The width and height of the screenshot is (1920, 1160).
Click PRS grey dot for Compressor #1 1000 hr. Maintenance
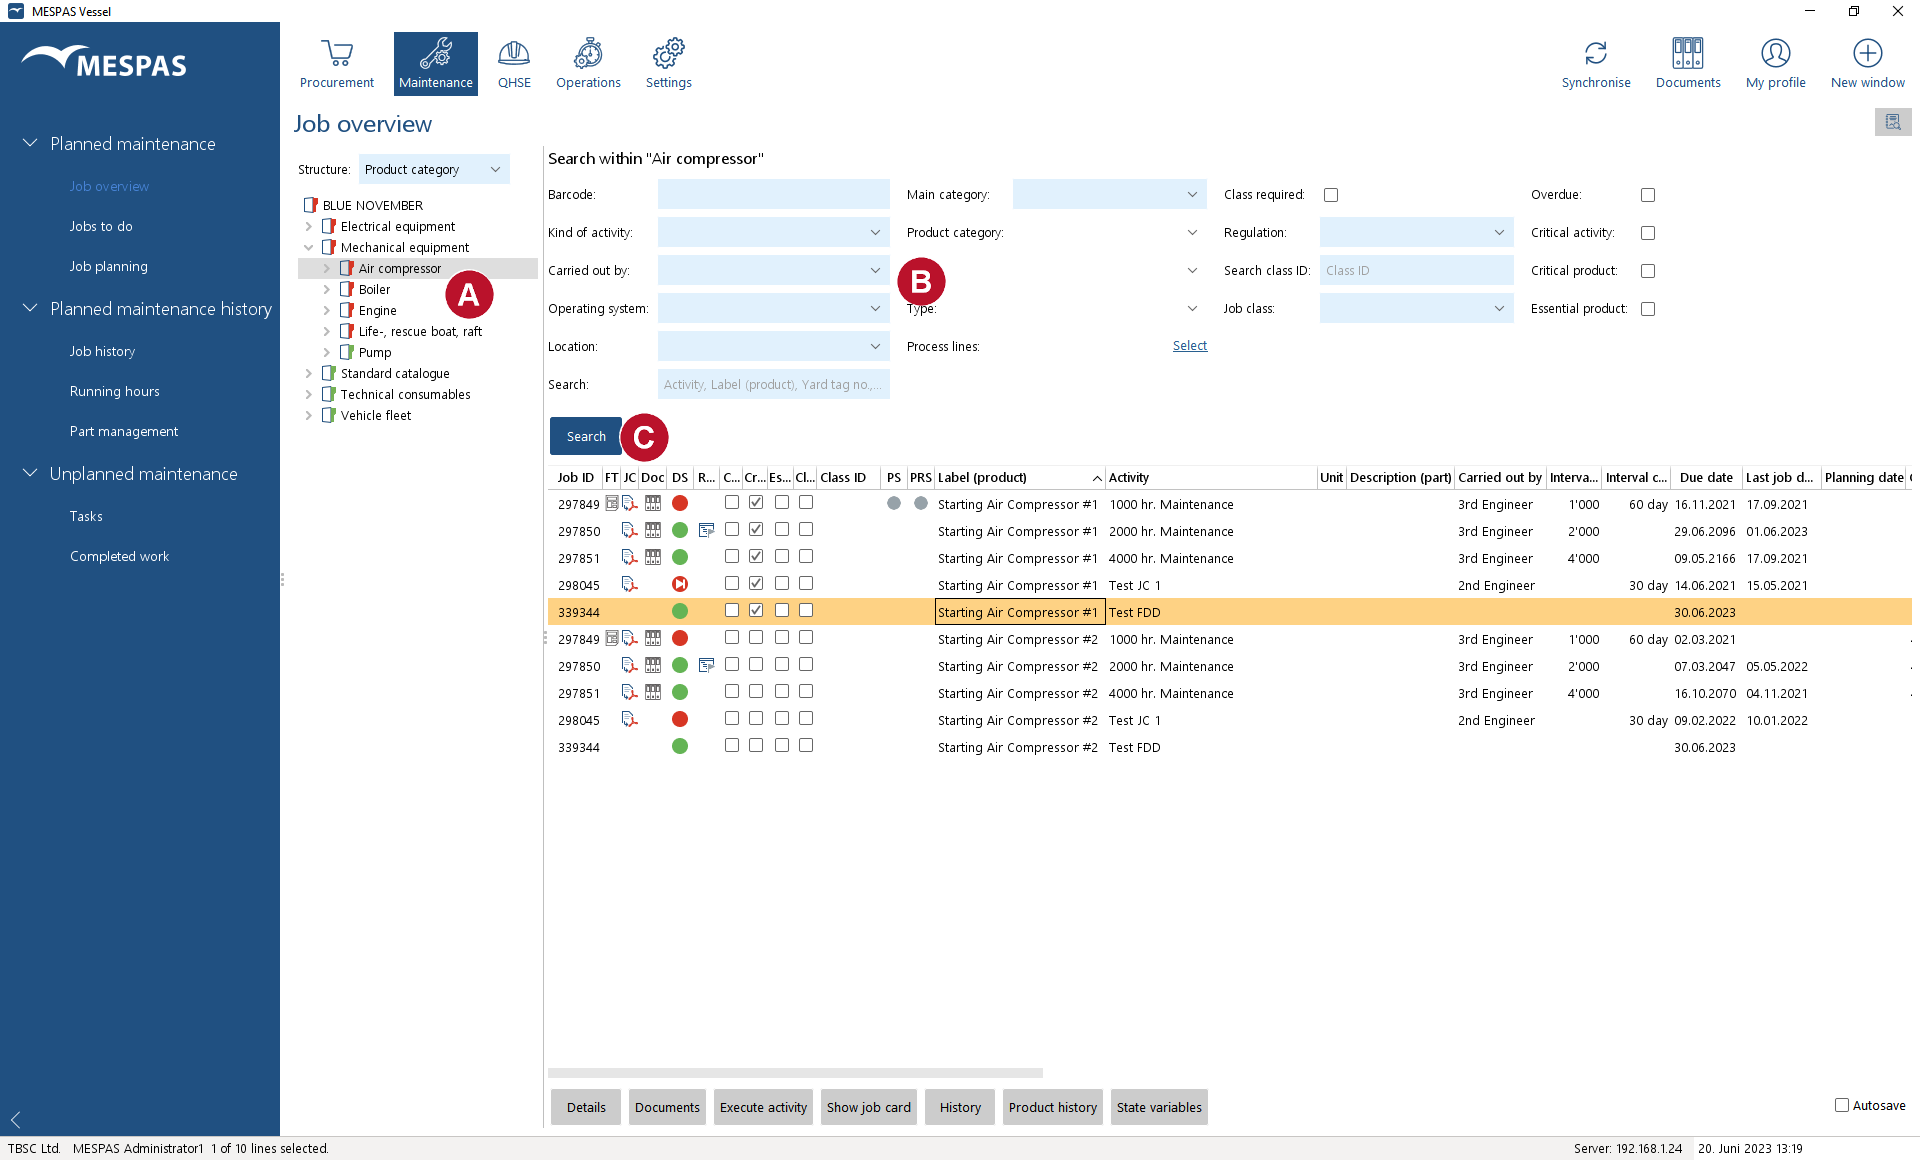(921, 503)
